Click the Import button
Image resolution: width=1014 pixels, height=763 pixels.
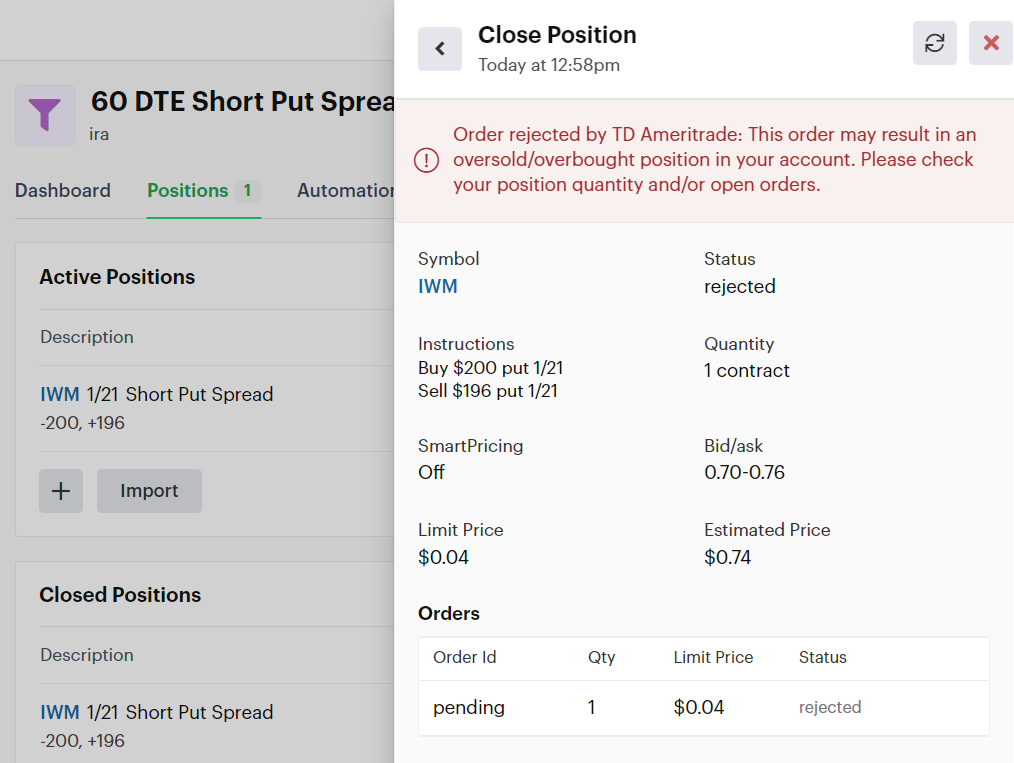(x=149, y=491)
